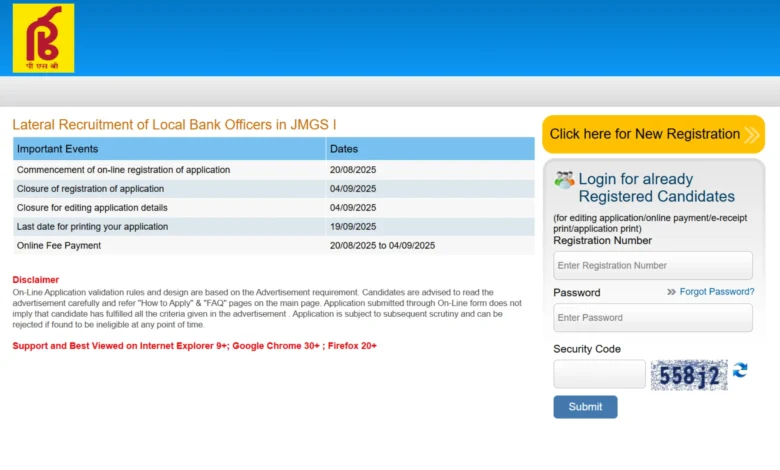Click the 'Online Fee Payment' row label

point(59,245)
